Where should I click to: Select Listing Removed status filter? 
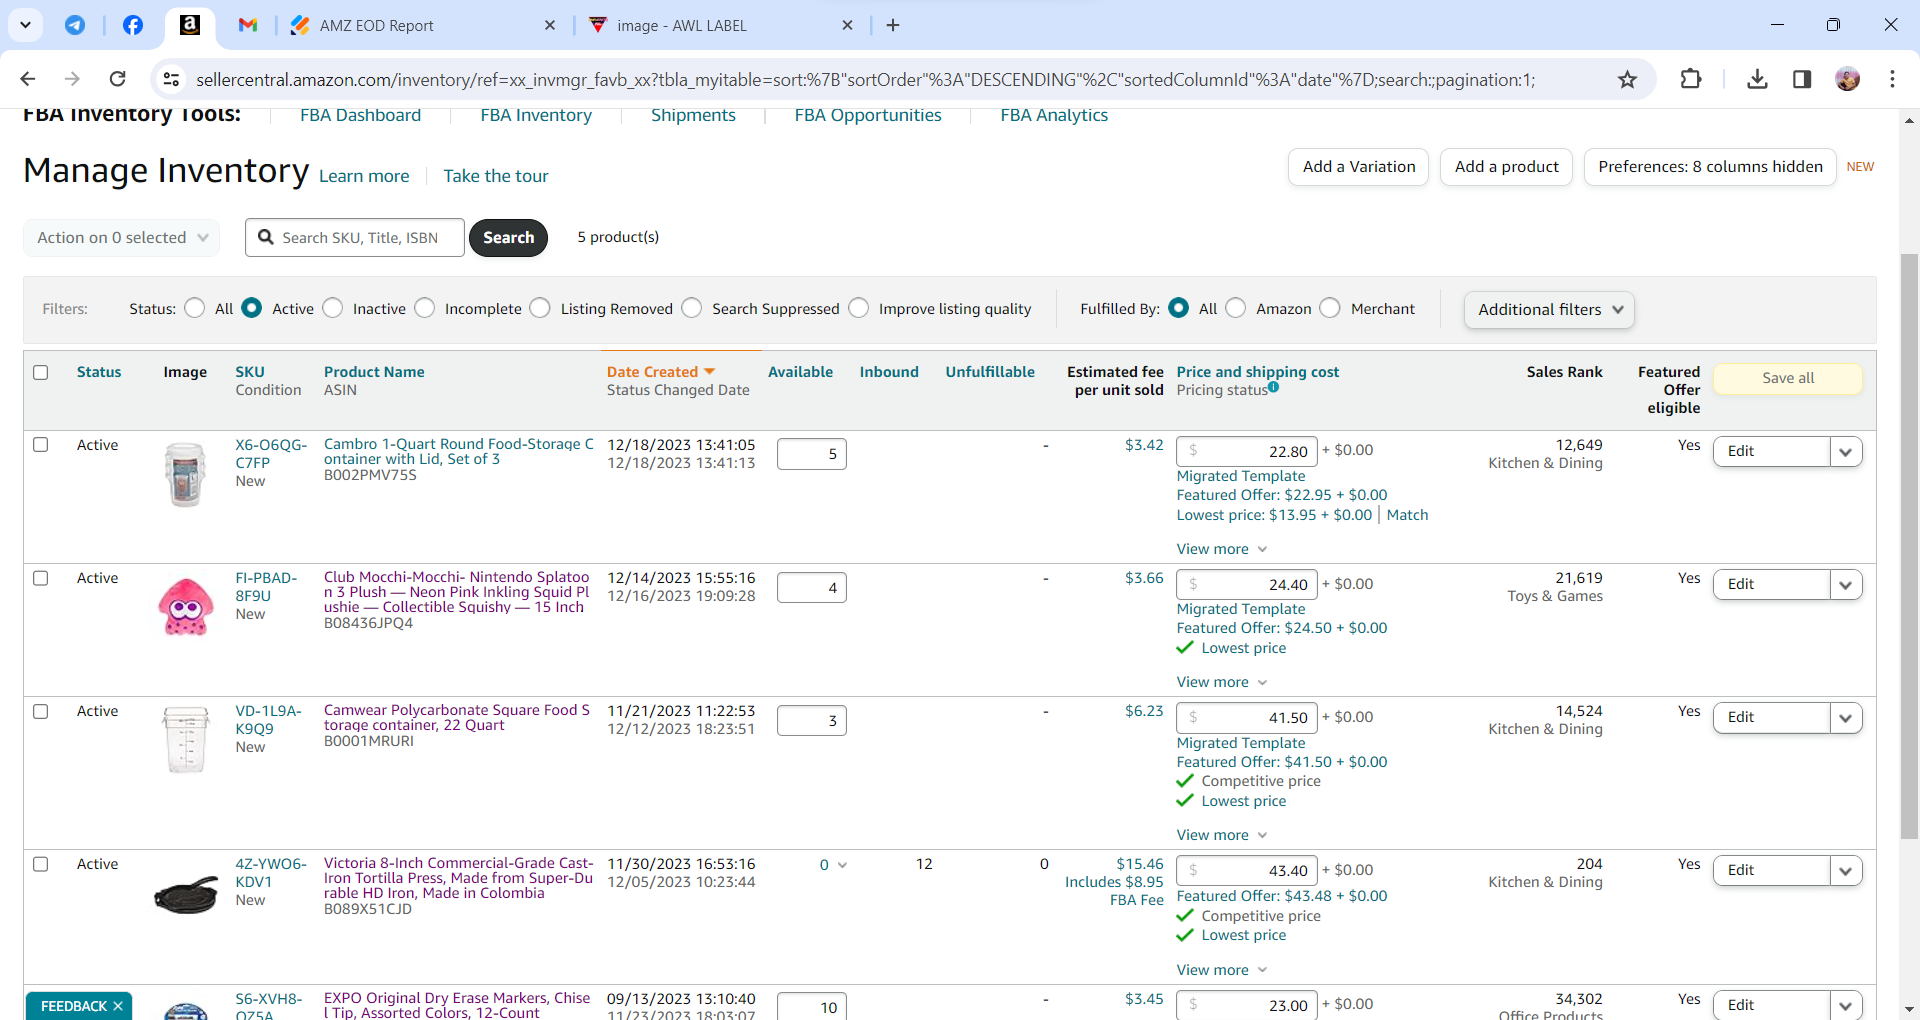pos(540,308)
